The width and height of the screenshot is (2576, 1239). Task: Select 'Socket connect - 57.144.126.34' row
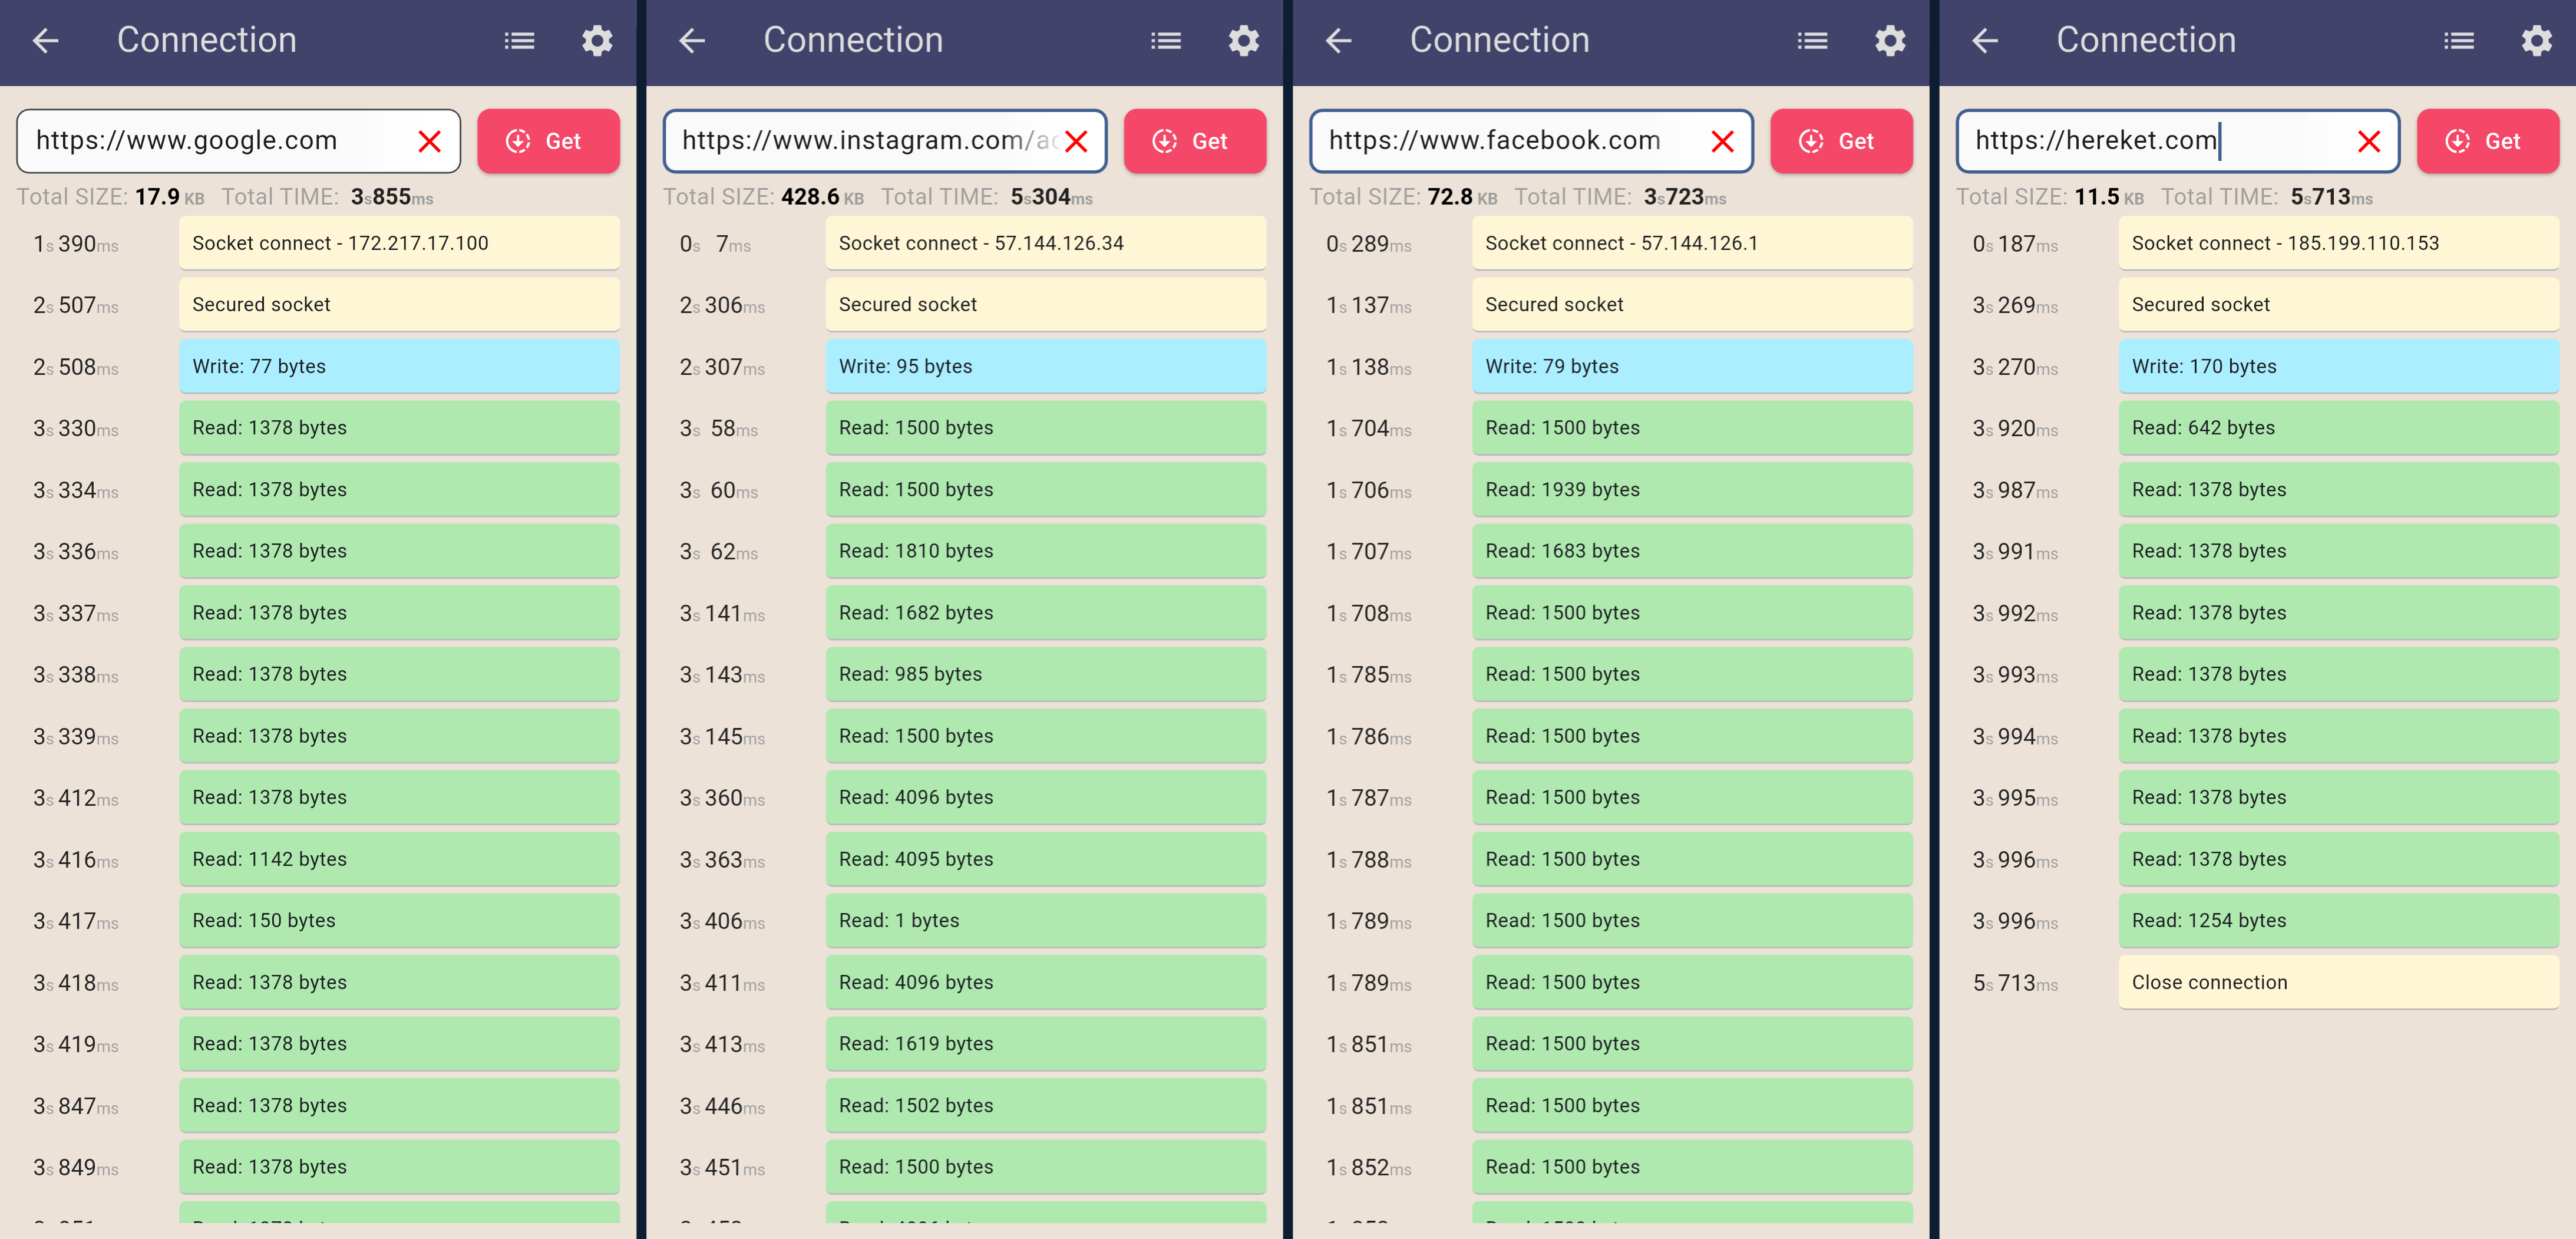coord(1045,243)
